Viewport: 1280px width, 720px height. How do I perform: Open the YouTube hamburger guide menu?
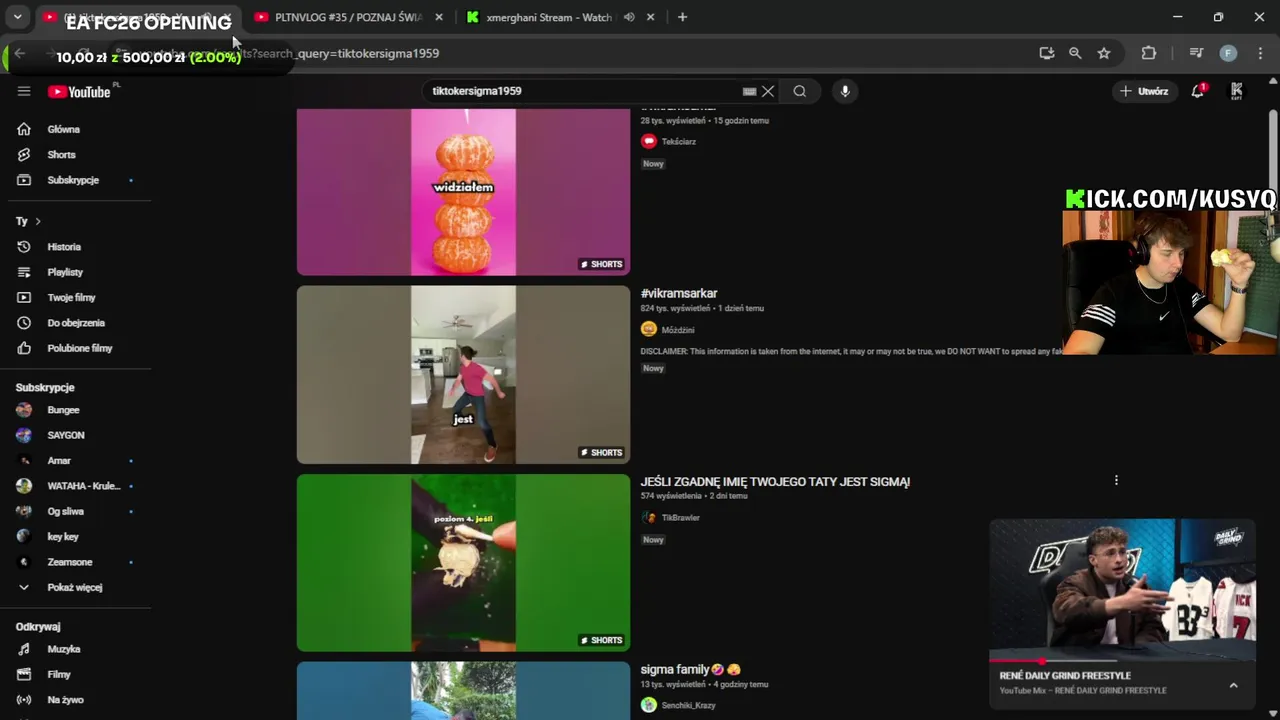tap(24, 91)
